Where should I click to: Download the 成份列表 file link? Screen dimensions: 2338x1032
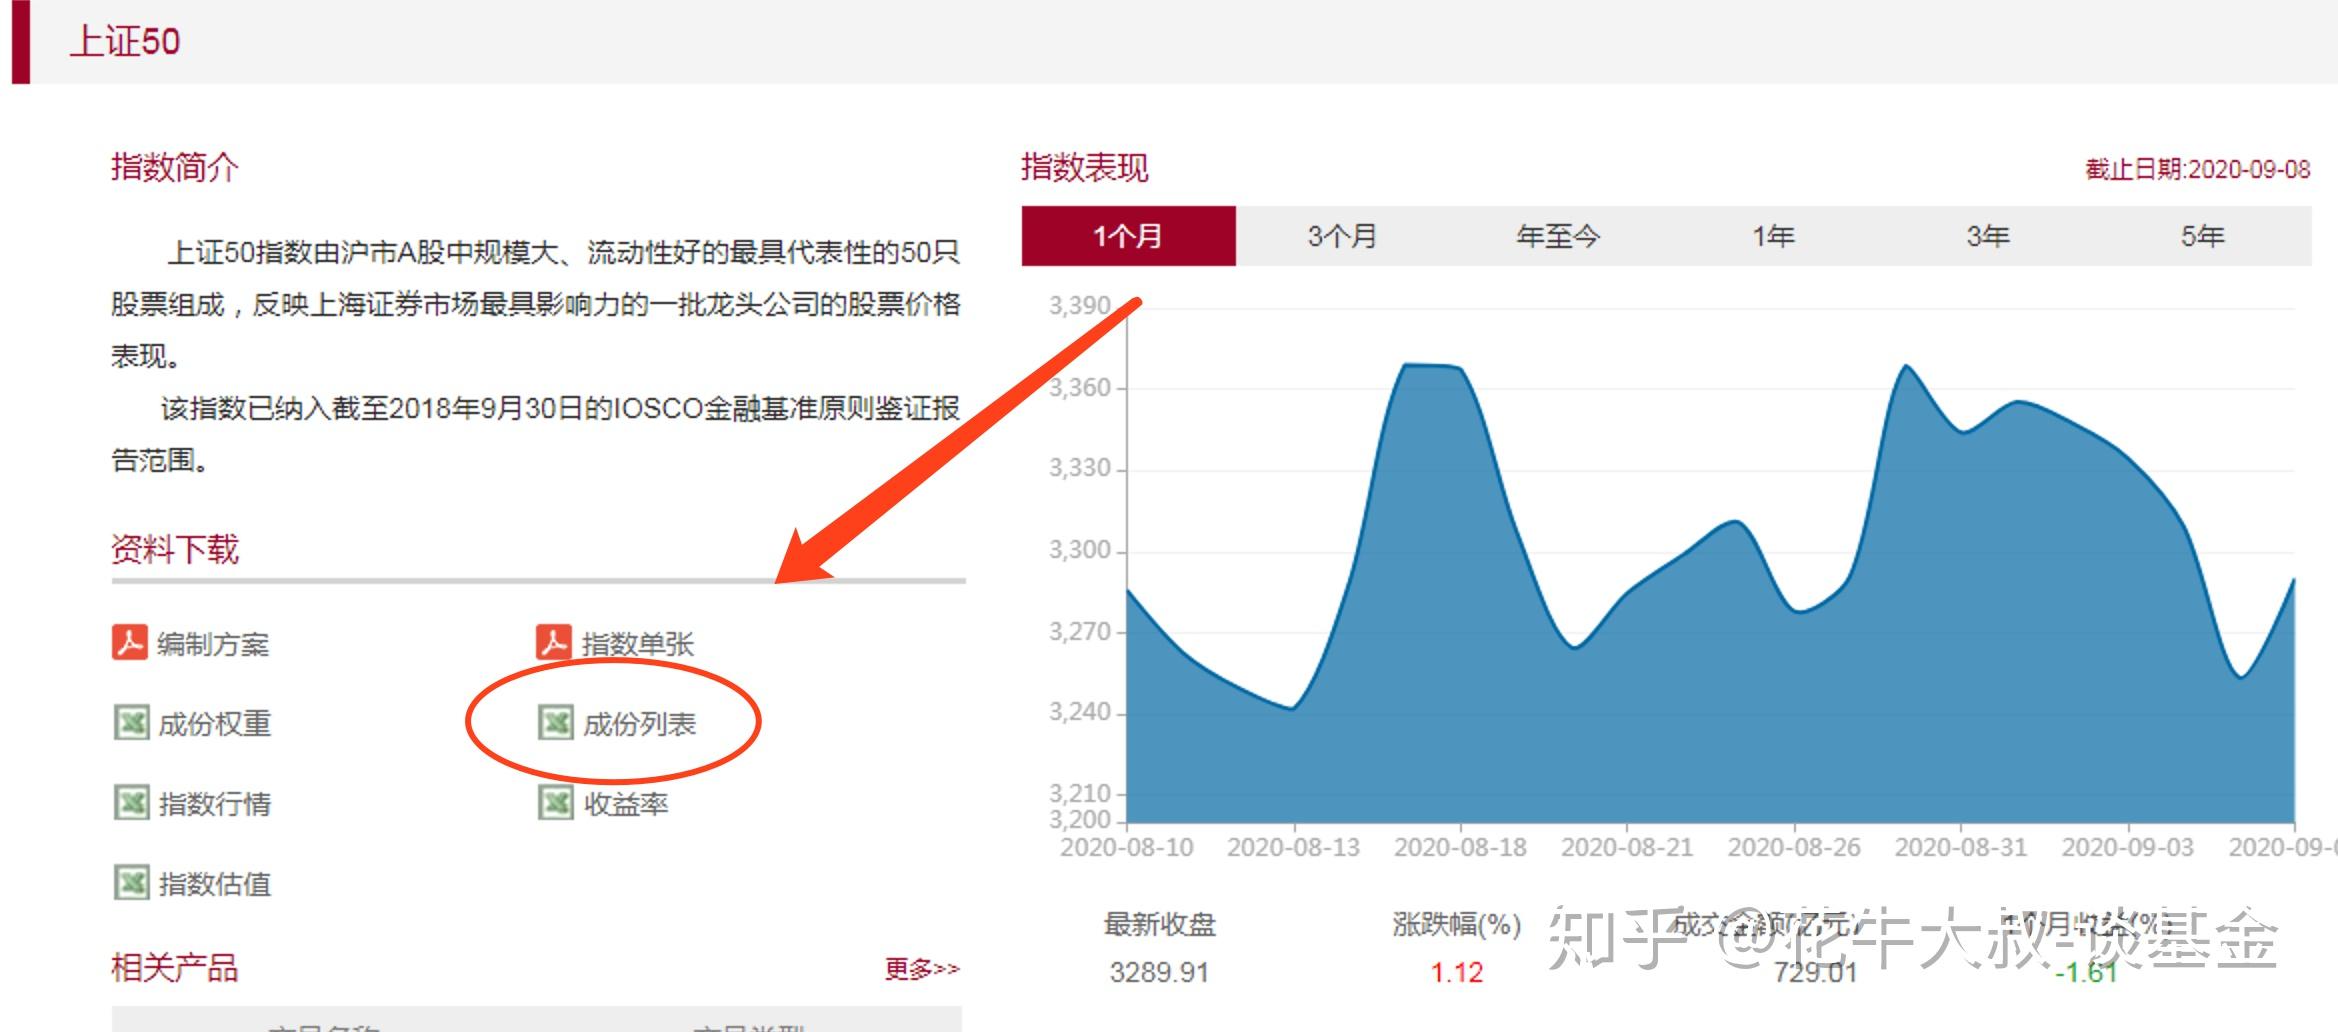tap(639, 724)
